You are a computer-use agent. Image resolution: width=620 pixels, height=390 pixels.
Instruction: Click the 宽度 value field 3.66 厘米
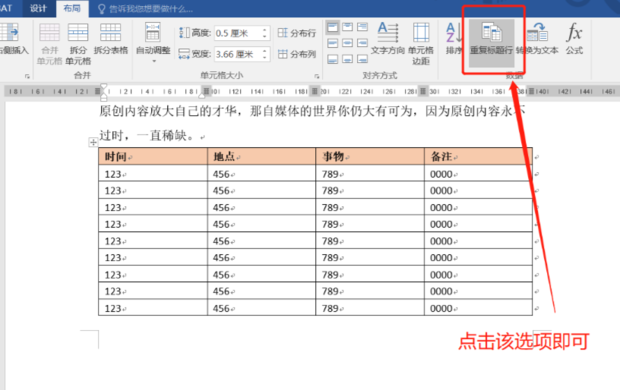[x=237, y=54]
